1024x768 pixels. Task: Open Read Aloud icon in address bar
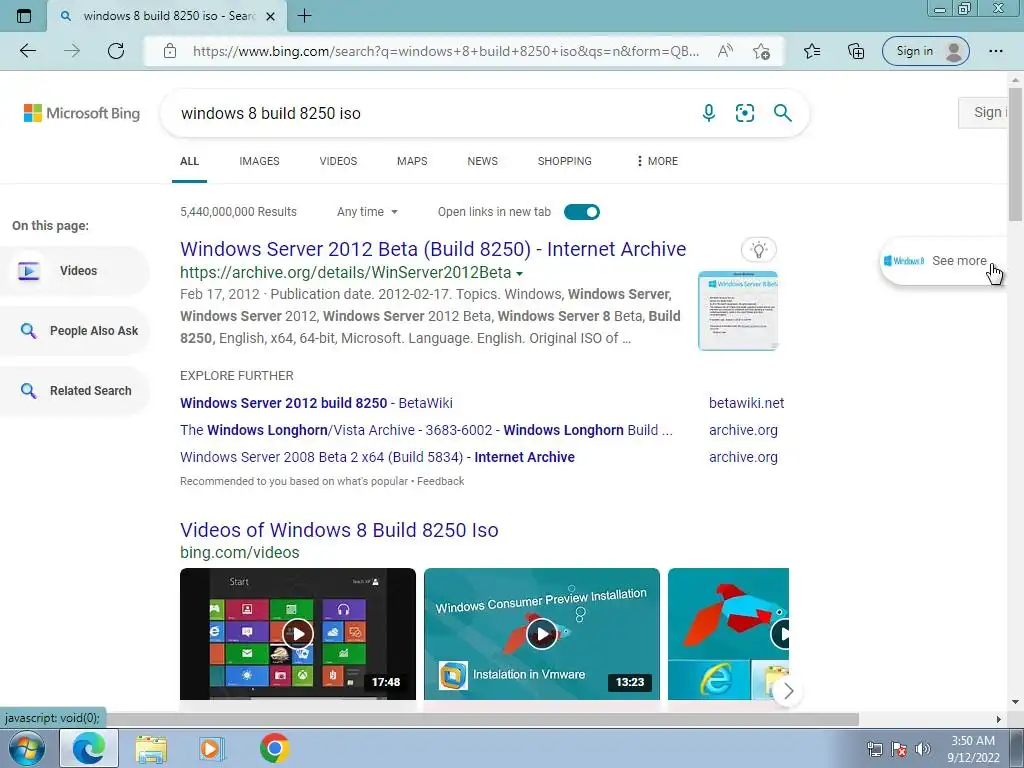coord(726,51)
